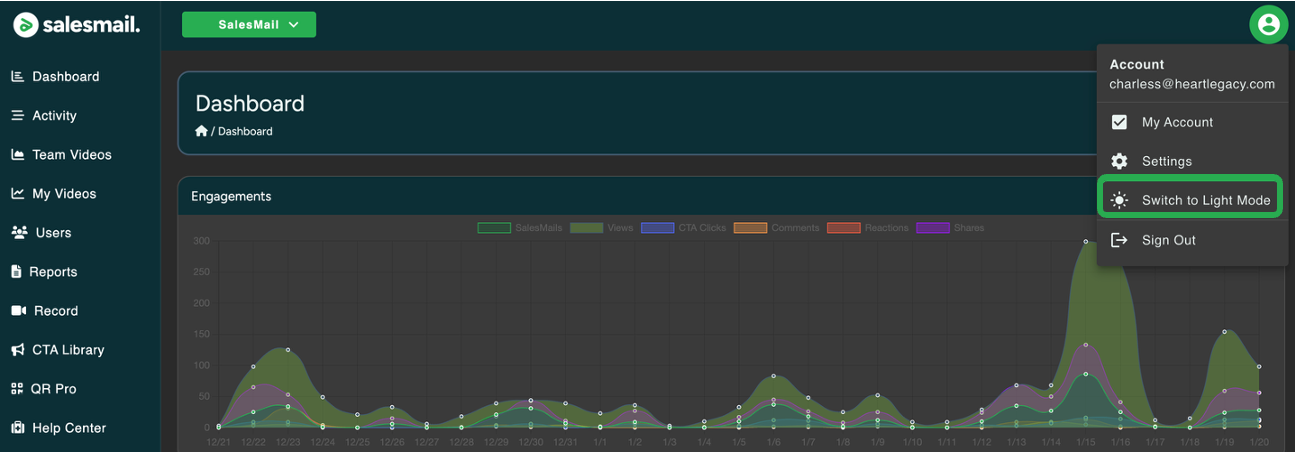Viewport: 1295px width, 452px height.
Task: Click the Record camera icon
Action: pos(18,311)
